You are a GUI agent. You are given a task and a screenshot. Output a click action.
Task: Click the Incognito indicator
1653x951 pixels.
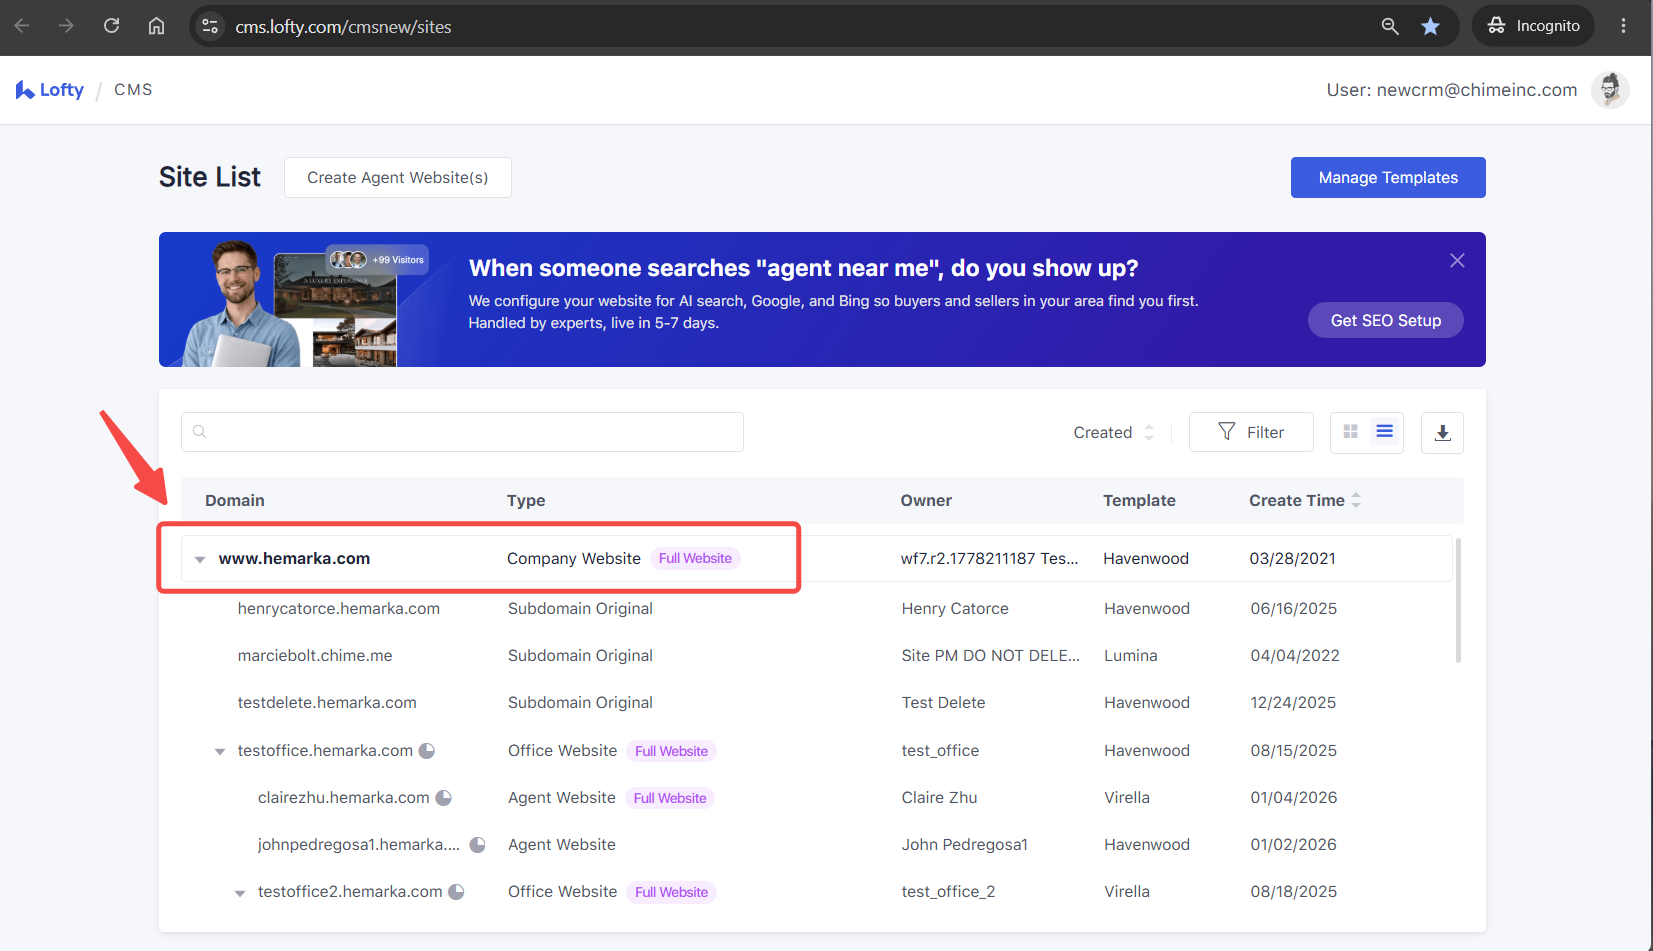point(1533,26)
